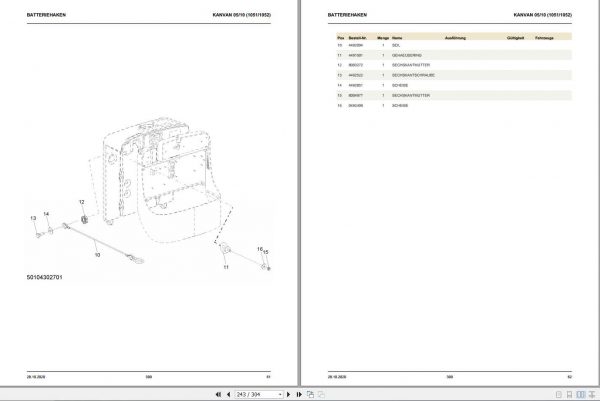Click the Menge column header

tap(383, 38)
